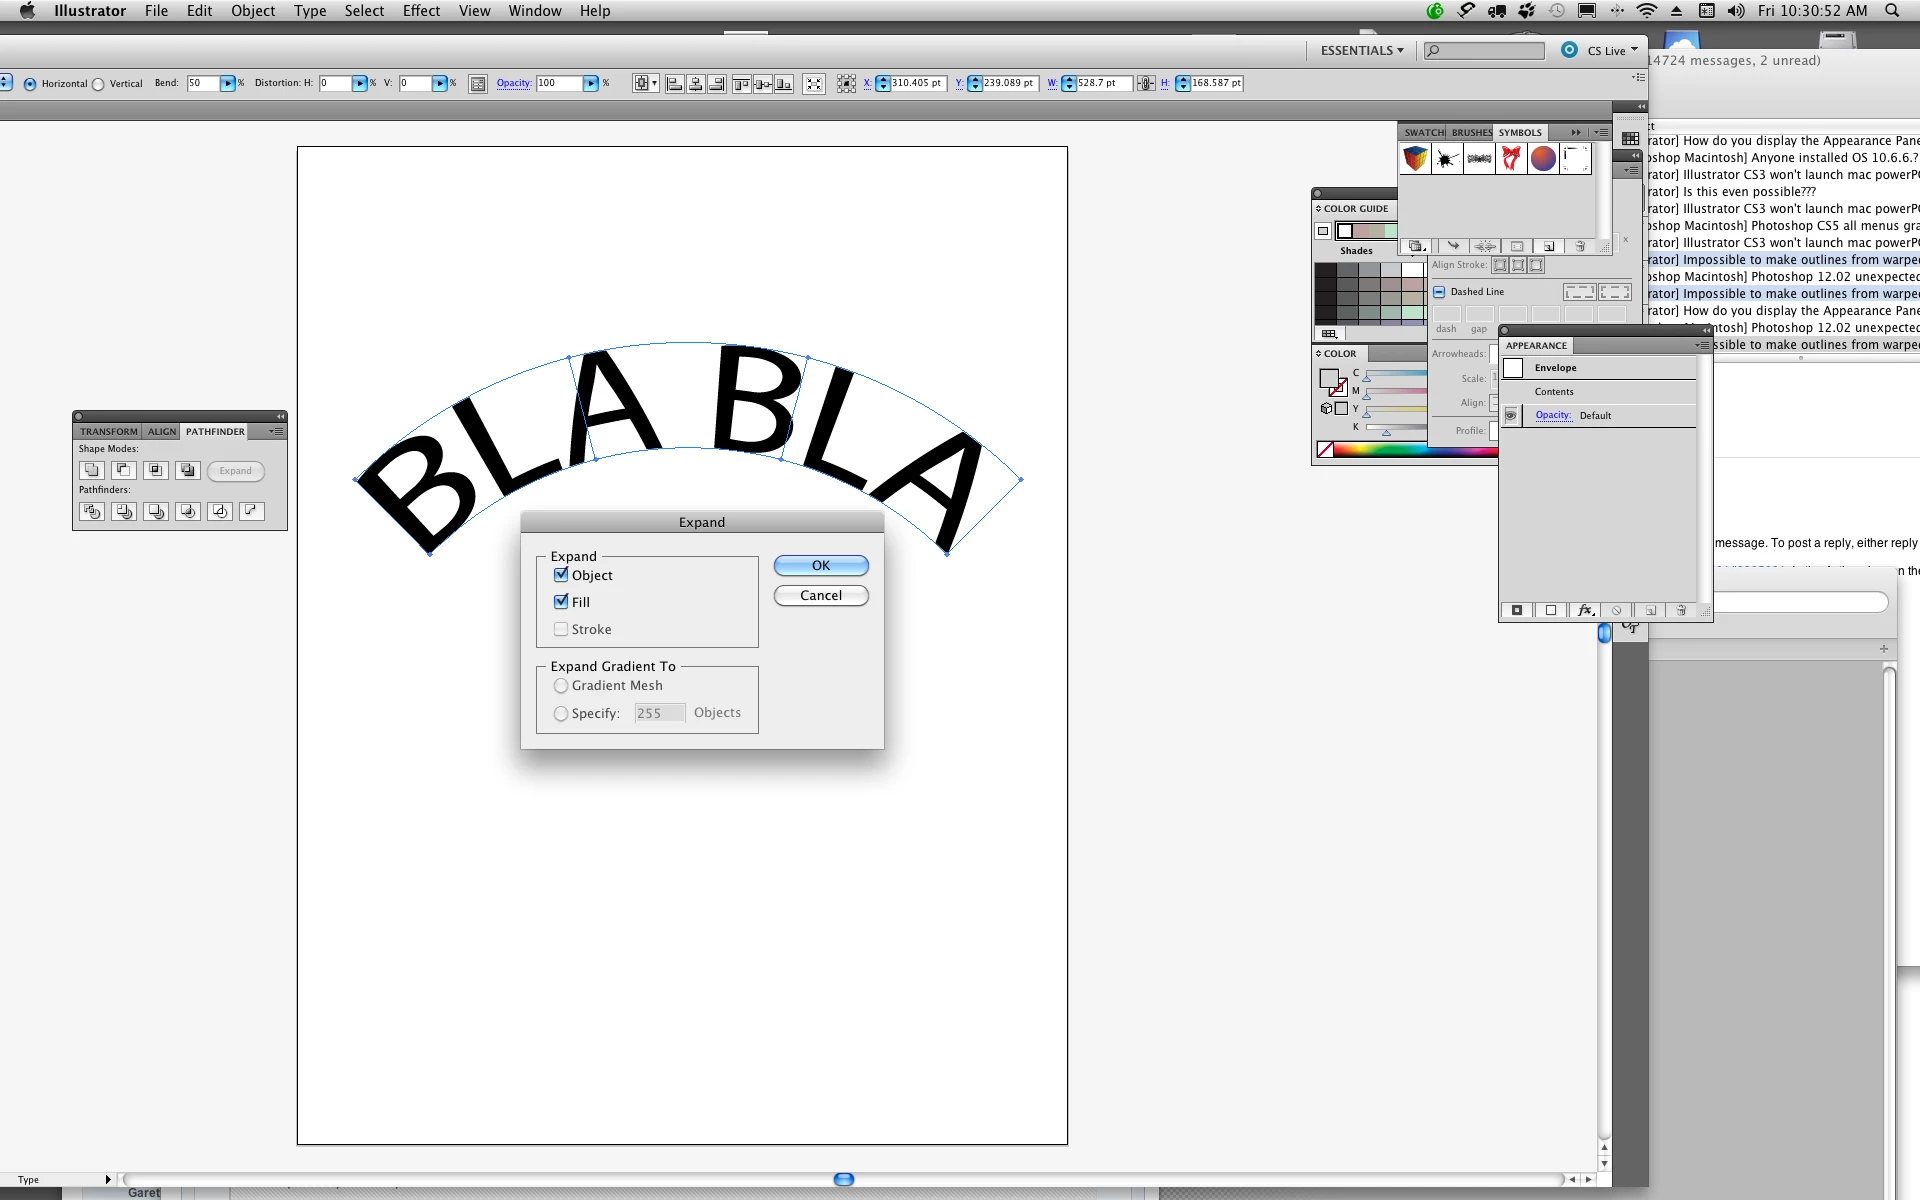Screen dimensions: 1920x1200
Task: Open the Appearance panel flyout menu
Action: pyautogui.click(x=1701, y=345)
